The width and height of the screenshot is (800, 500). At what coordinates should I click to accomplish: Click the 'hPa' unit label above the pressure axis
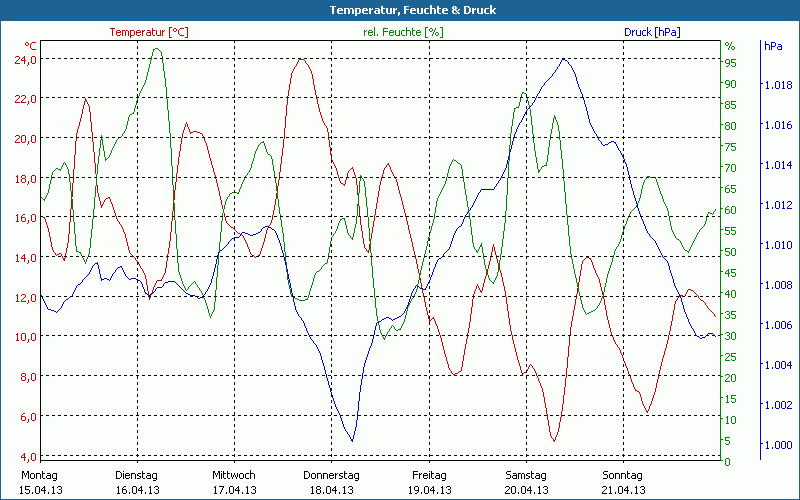(x=773, y=46)
